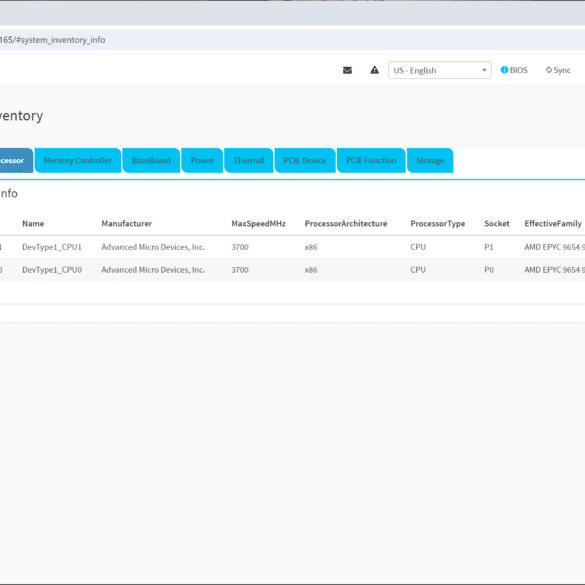Click the BIOS info icon
The height and width of the screenshot is (585, 585).
504,70
